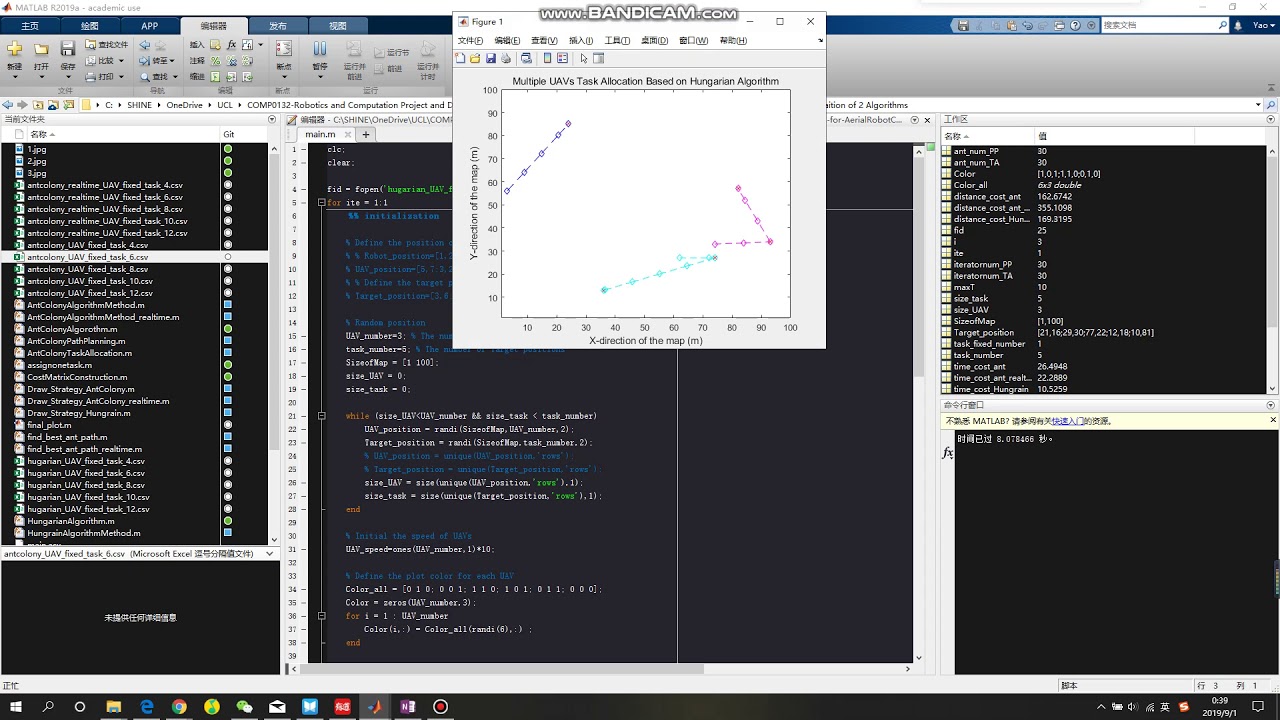This screenshot has width=1280, height=720.
Task: Toggle Git status circle for 1.jpg
Action: click(x=228, y=149)
